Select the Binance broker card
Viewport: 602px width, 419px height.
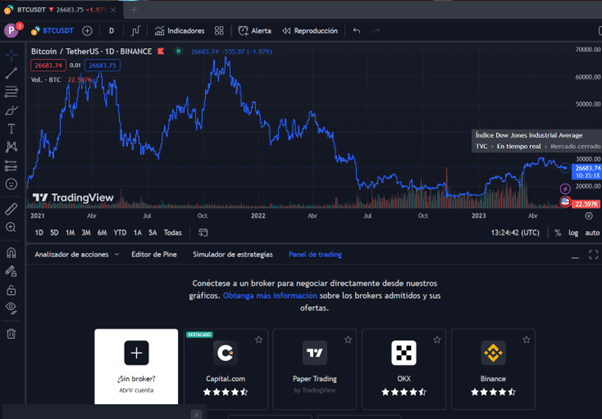click(493, 369)
